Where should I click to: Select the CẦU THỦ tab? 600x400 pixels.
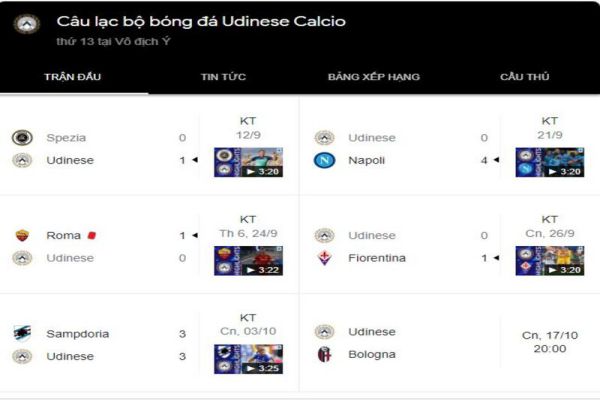(x=525, y=77)
